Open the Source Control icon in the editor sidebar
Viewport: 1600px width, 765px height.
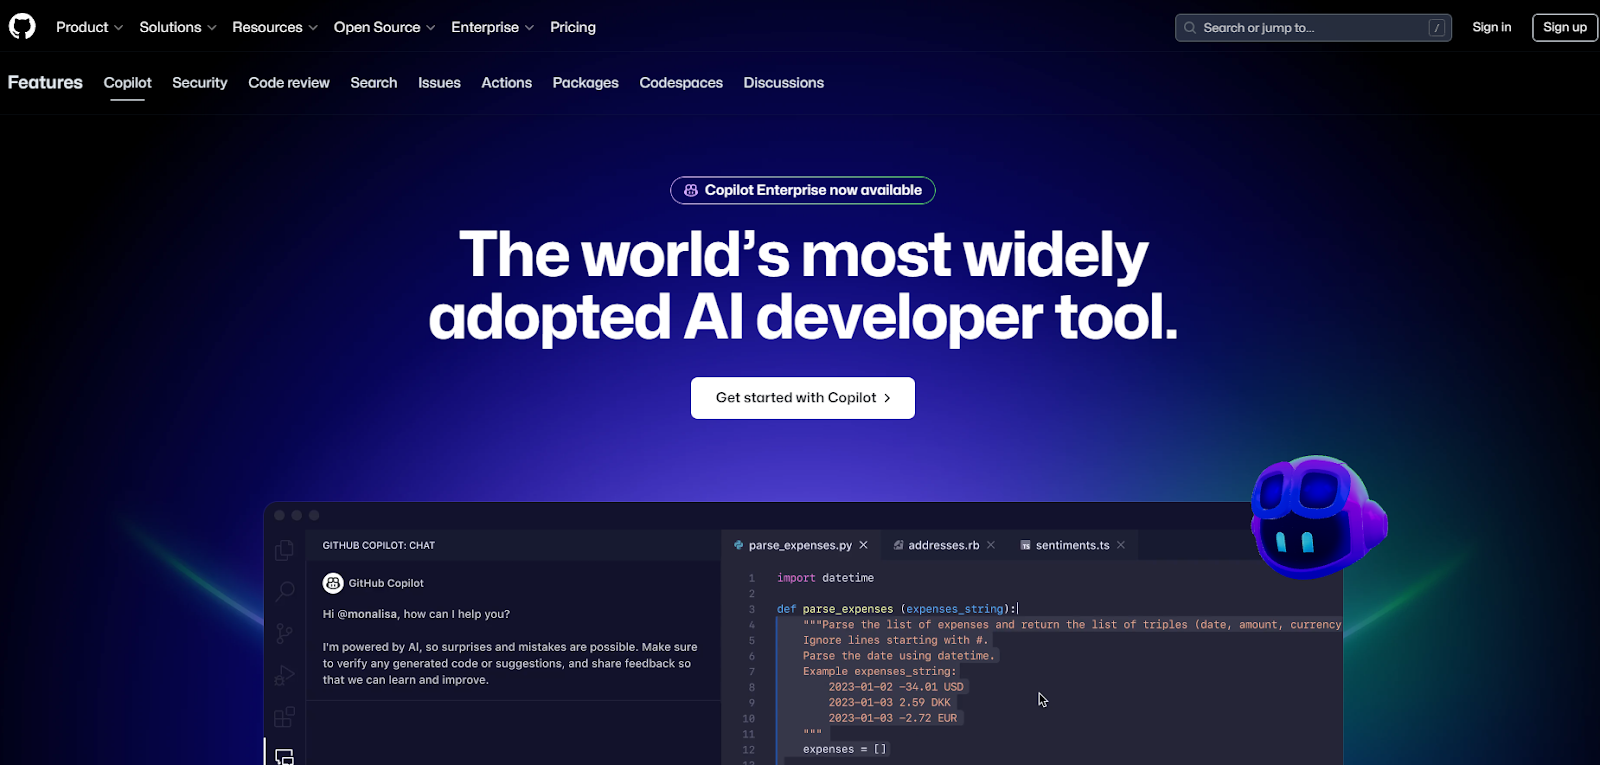tap(285, 633)
